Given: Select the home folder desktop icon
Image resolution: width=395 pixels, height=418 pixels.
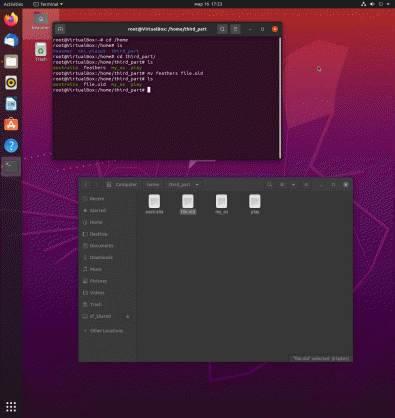Looking at the screenshot, I should click(x=41, y=21).
